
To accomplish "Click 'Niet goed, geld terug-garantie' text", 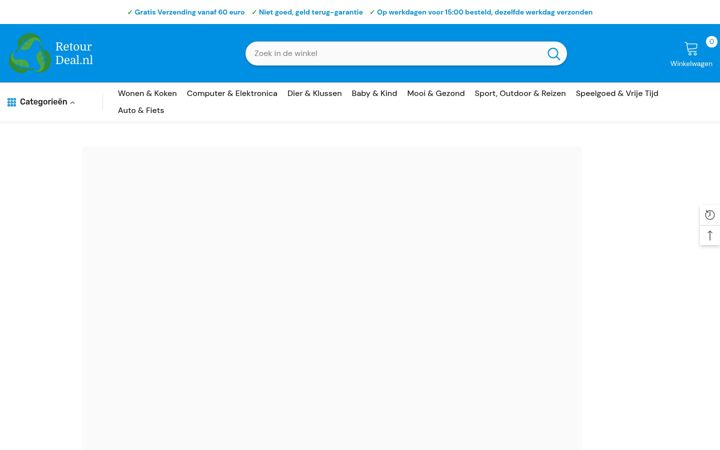I will pyautogui.click(x=311, y=12).
